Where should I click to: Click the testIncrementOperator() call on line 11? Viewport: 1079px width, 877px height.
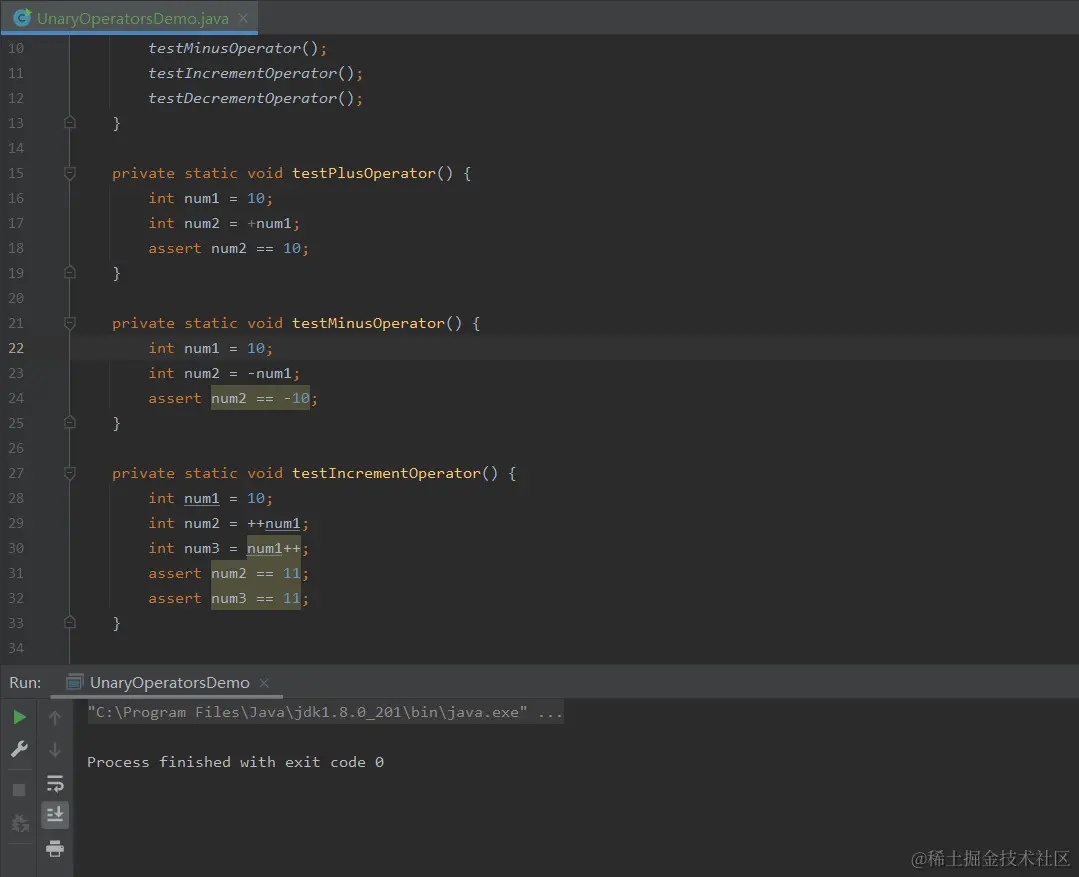click(255, 73)
